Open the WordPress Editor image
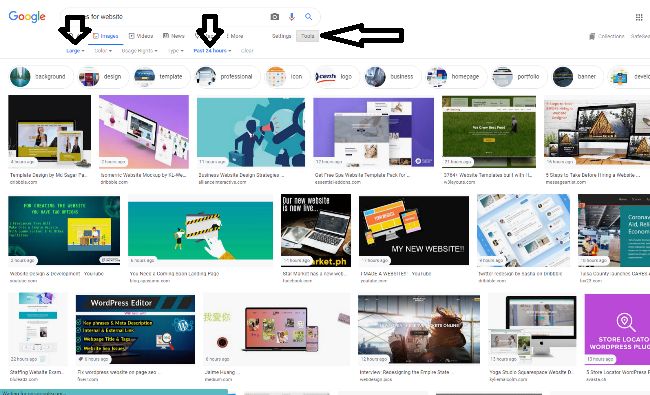The image size is (650, 395). click(x=135, y=329)
